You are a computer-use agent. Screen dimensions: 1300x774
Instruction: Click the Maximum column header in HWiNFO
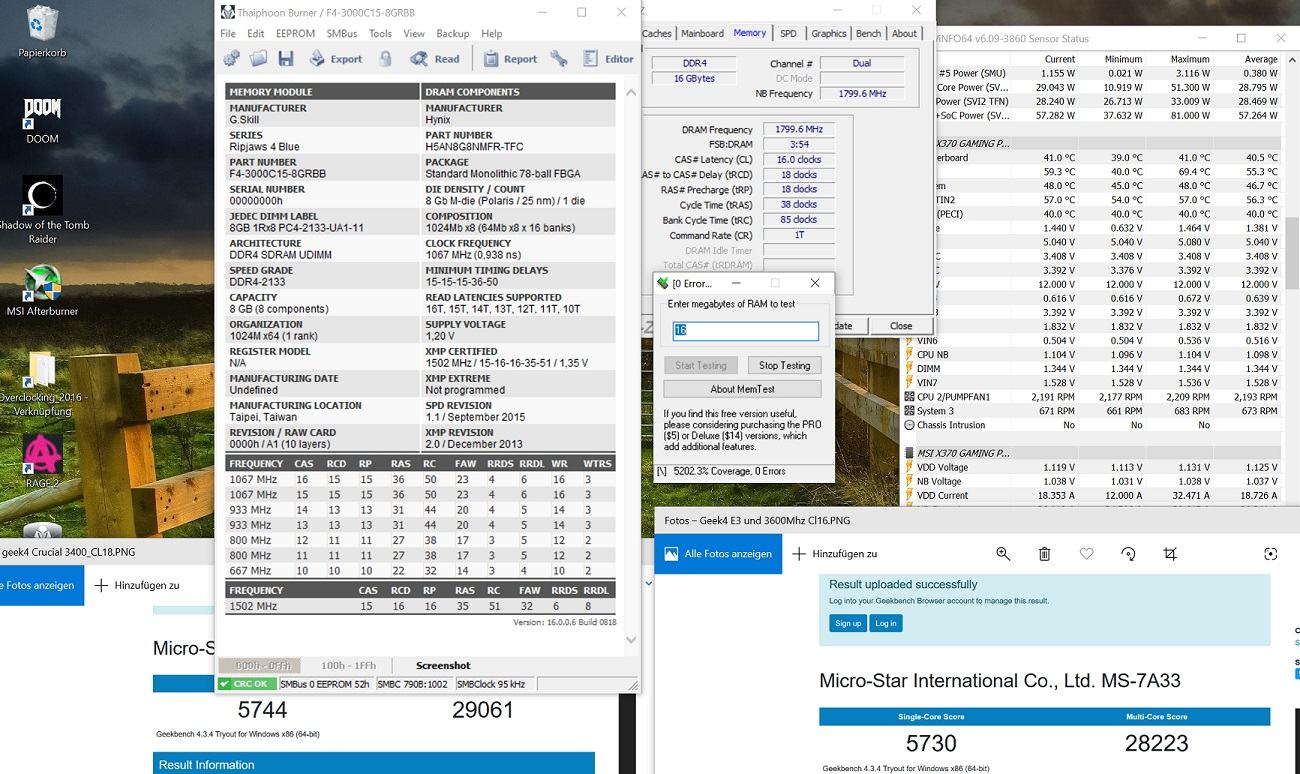(1190, 59)
